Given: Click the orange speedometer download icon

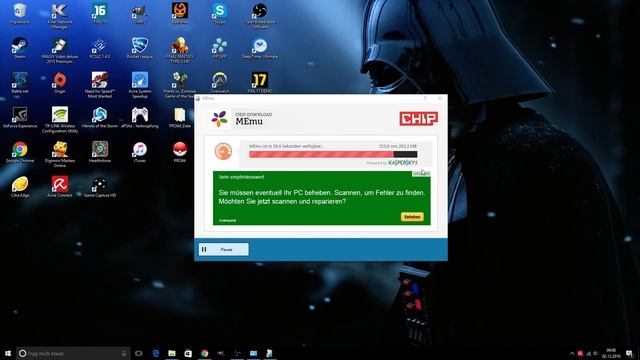Looking at the screenshot, I should [x=223, y=151].
